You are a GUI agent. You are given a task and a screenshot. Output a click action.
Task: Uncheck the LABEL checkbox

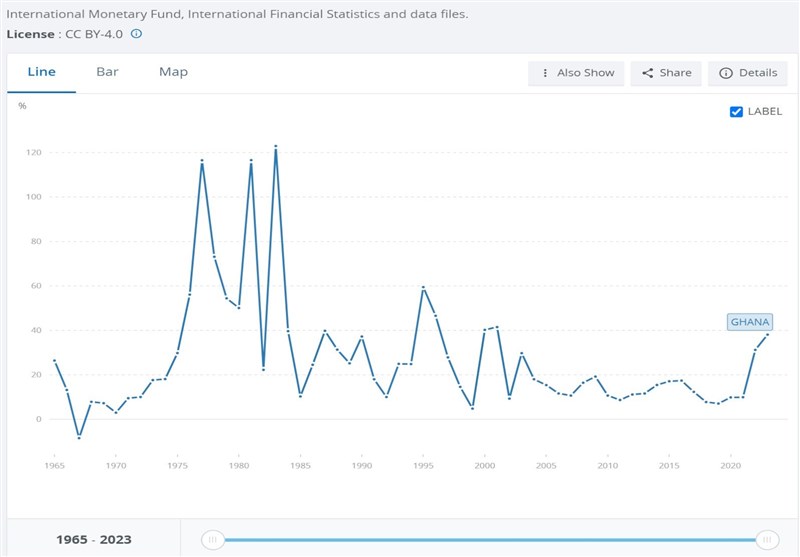point(737,112)
